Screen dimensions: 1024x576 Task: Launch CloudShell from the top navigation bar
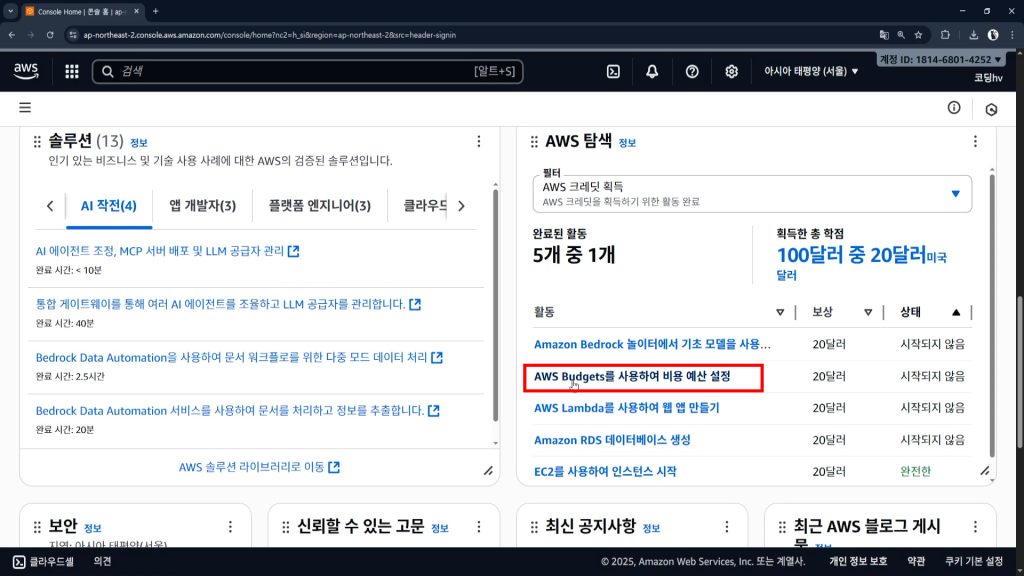(x=613, y=72)
